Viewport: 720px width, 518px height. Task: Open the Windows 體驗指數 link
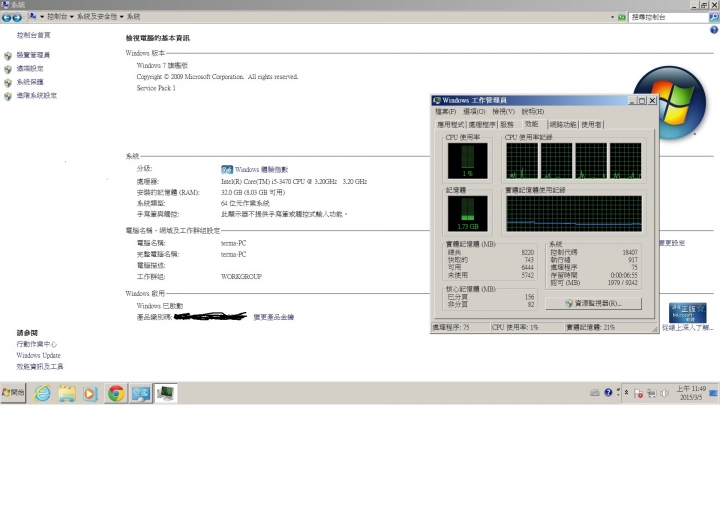coord(261,169)
